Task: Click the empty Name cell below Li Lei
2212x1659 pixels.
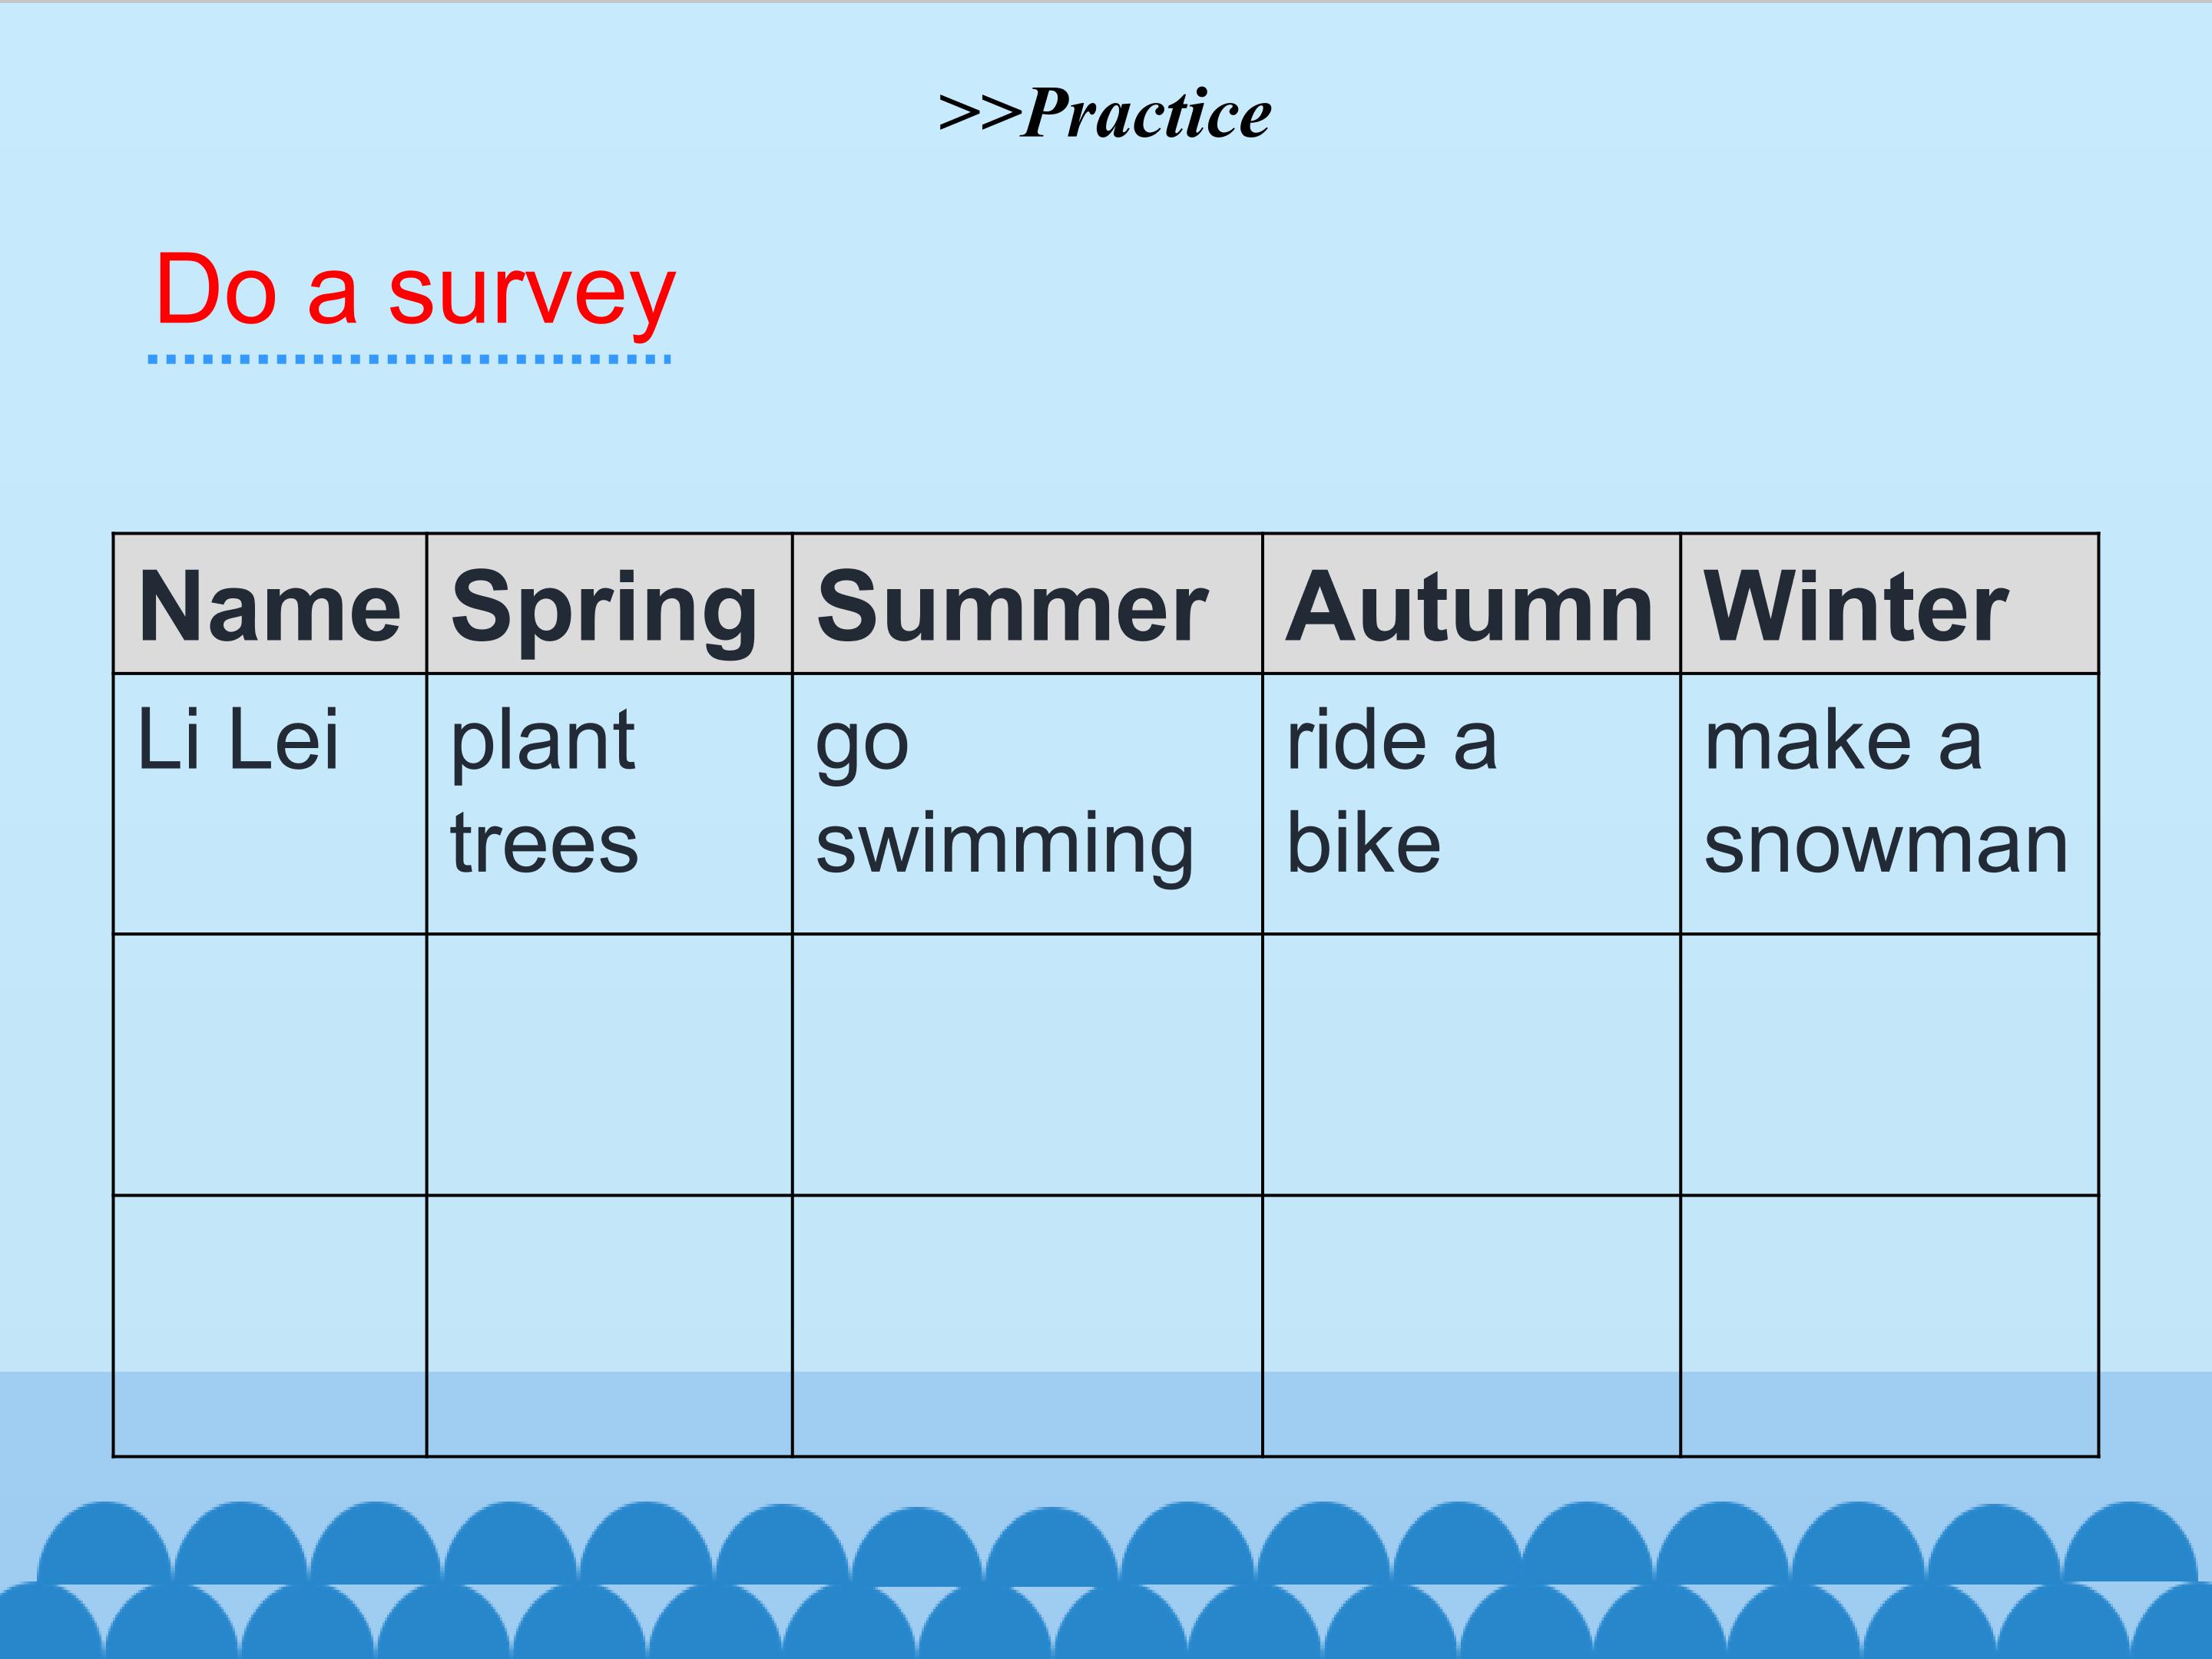Action: point(270,1065)
